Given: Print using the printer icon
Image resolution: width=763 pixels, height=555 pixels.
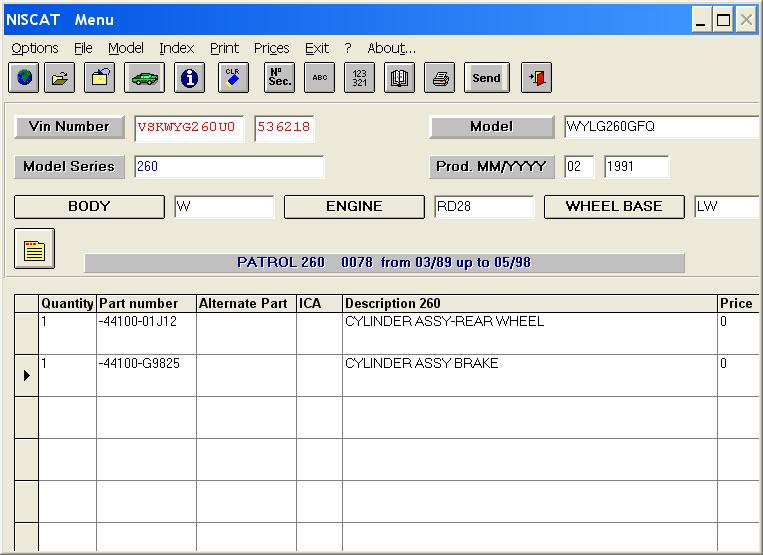Looking at the screenshot, I should (439, 77).
